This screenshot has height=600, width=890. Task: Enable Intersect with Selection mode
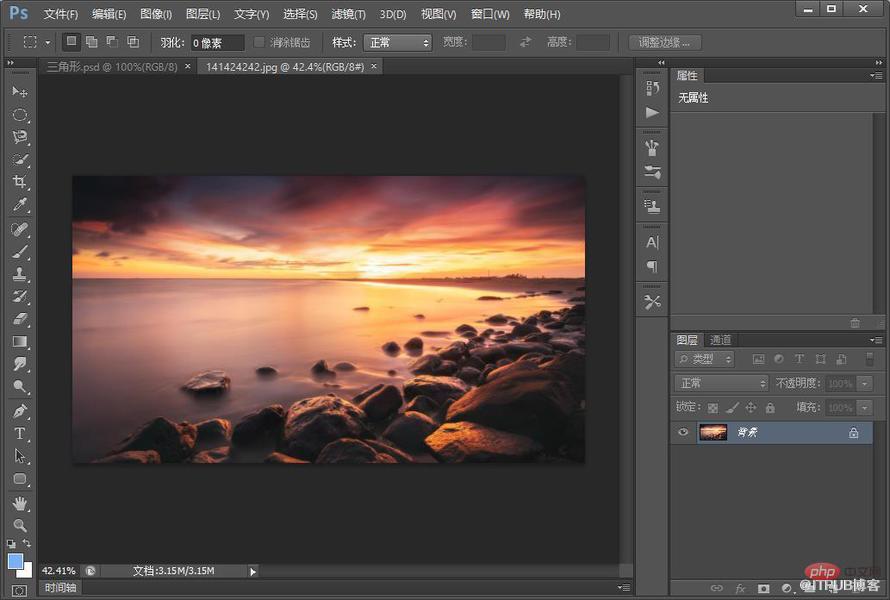pyautogui.click(x=133, y=41)
